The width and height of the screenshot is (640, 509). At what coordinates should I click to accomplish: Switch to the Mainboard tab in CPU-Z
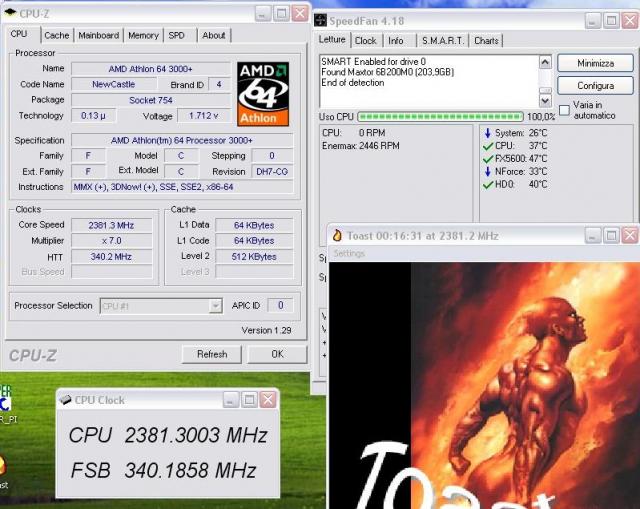[99, 36]
